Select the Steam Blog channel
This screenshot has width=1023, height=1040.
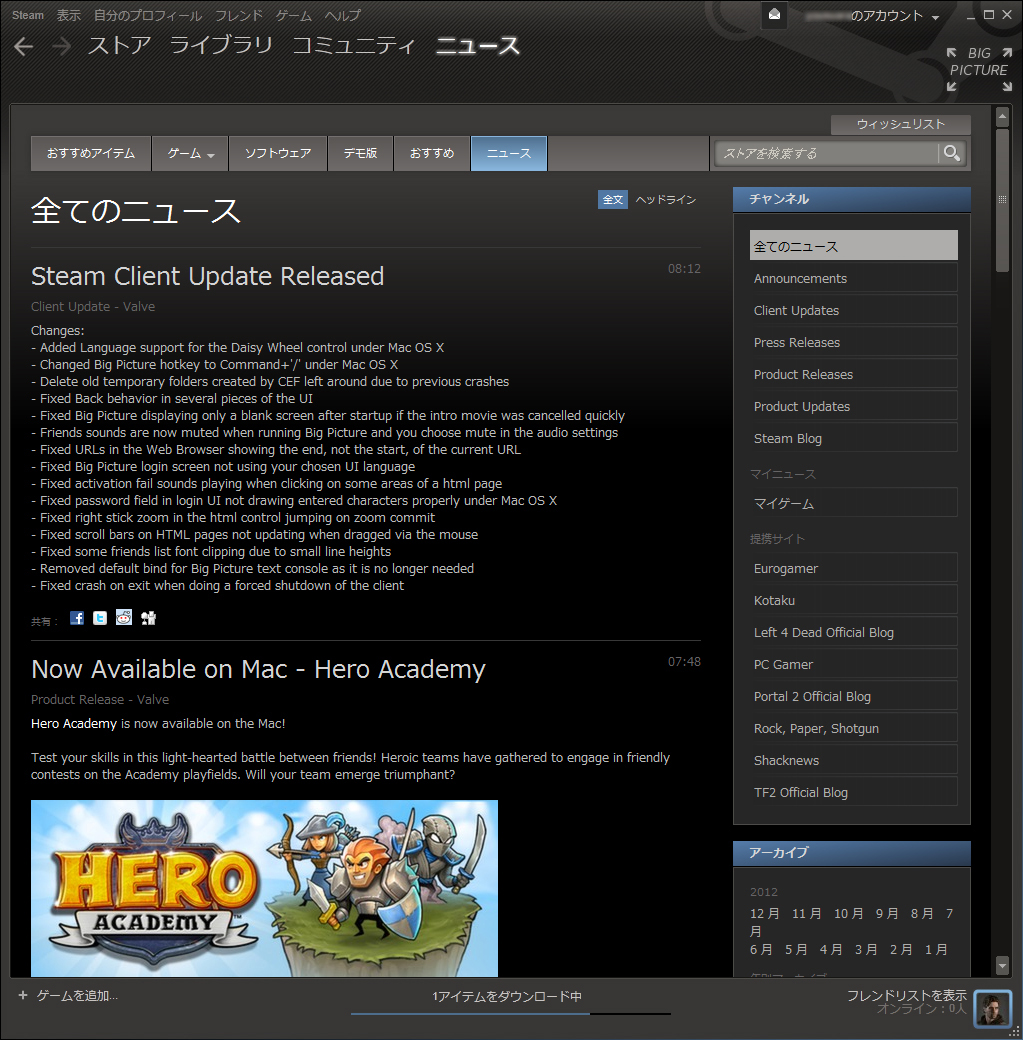point(853,438)
